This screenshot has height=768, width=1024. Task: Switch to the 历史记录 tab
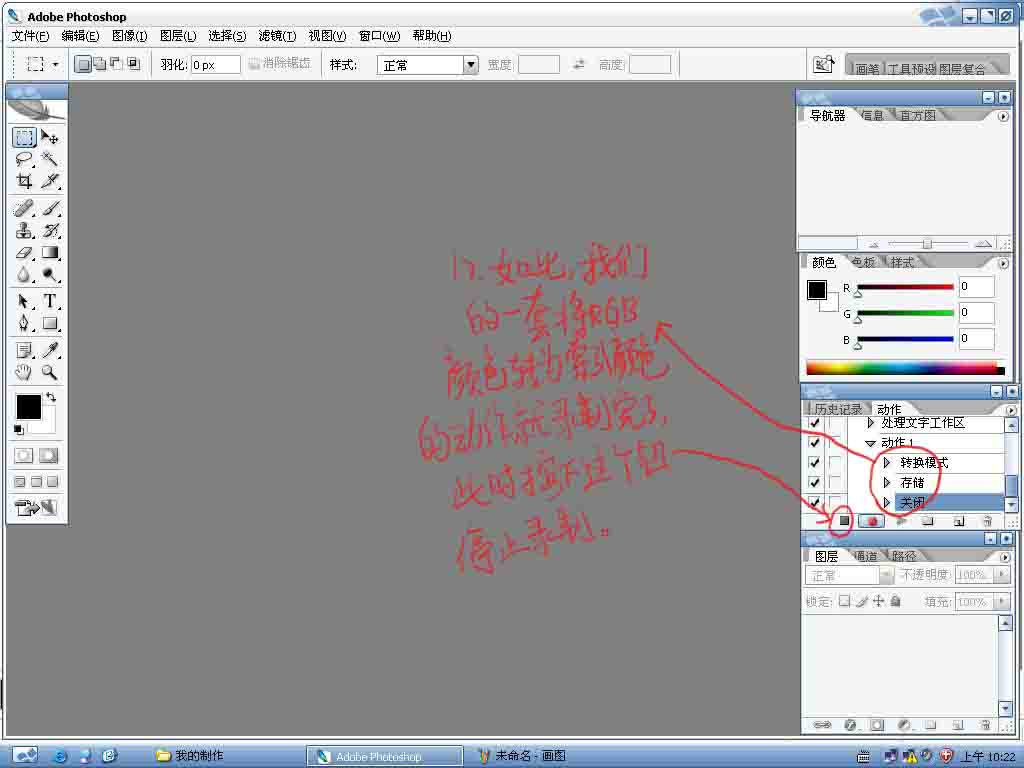click(837, 409)
